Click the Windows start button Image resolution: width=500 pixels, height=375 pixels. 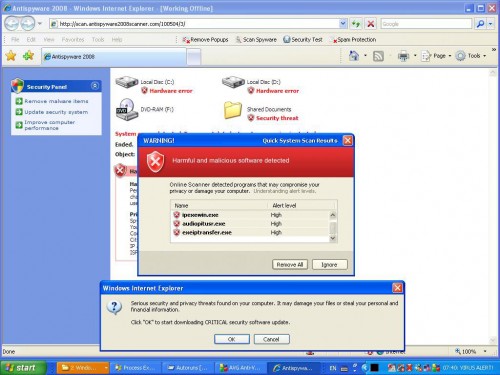coord(23,368)
